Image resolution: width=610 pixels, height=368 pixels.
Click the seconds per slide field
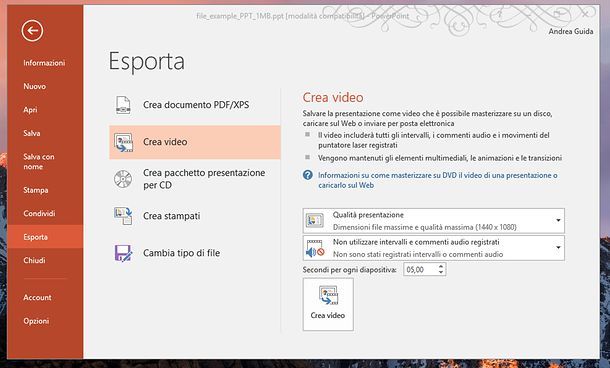420,269
